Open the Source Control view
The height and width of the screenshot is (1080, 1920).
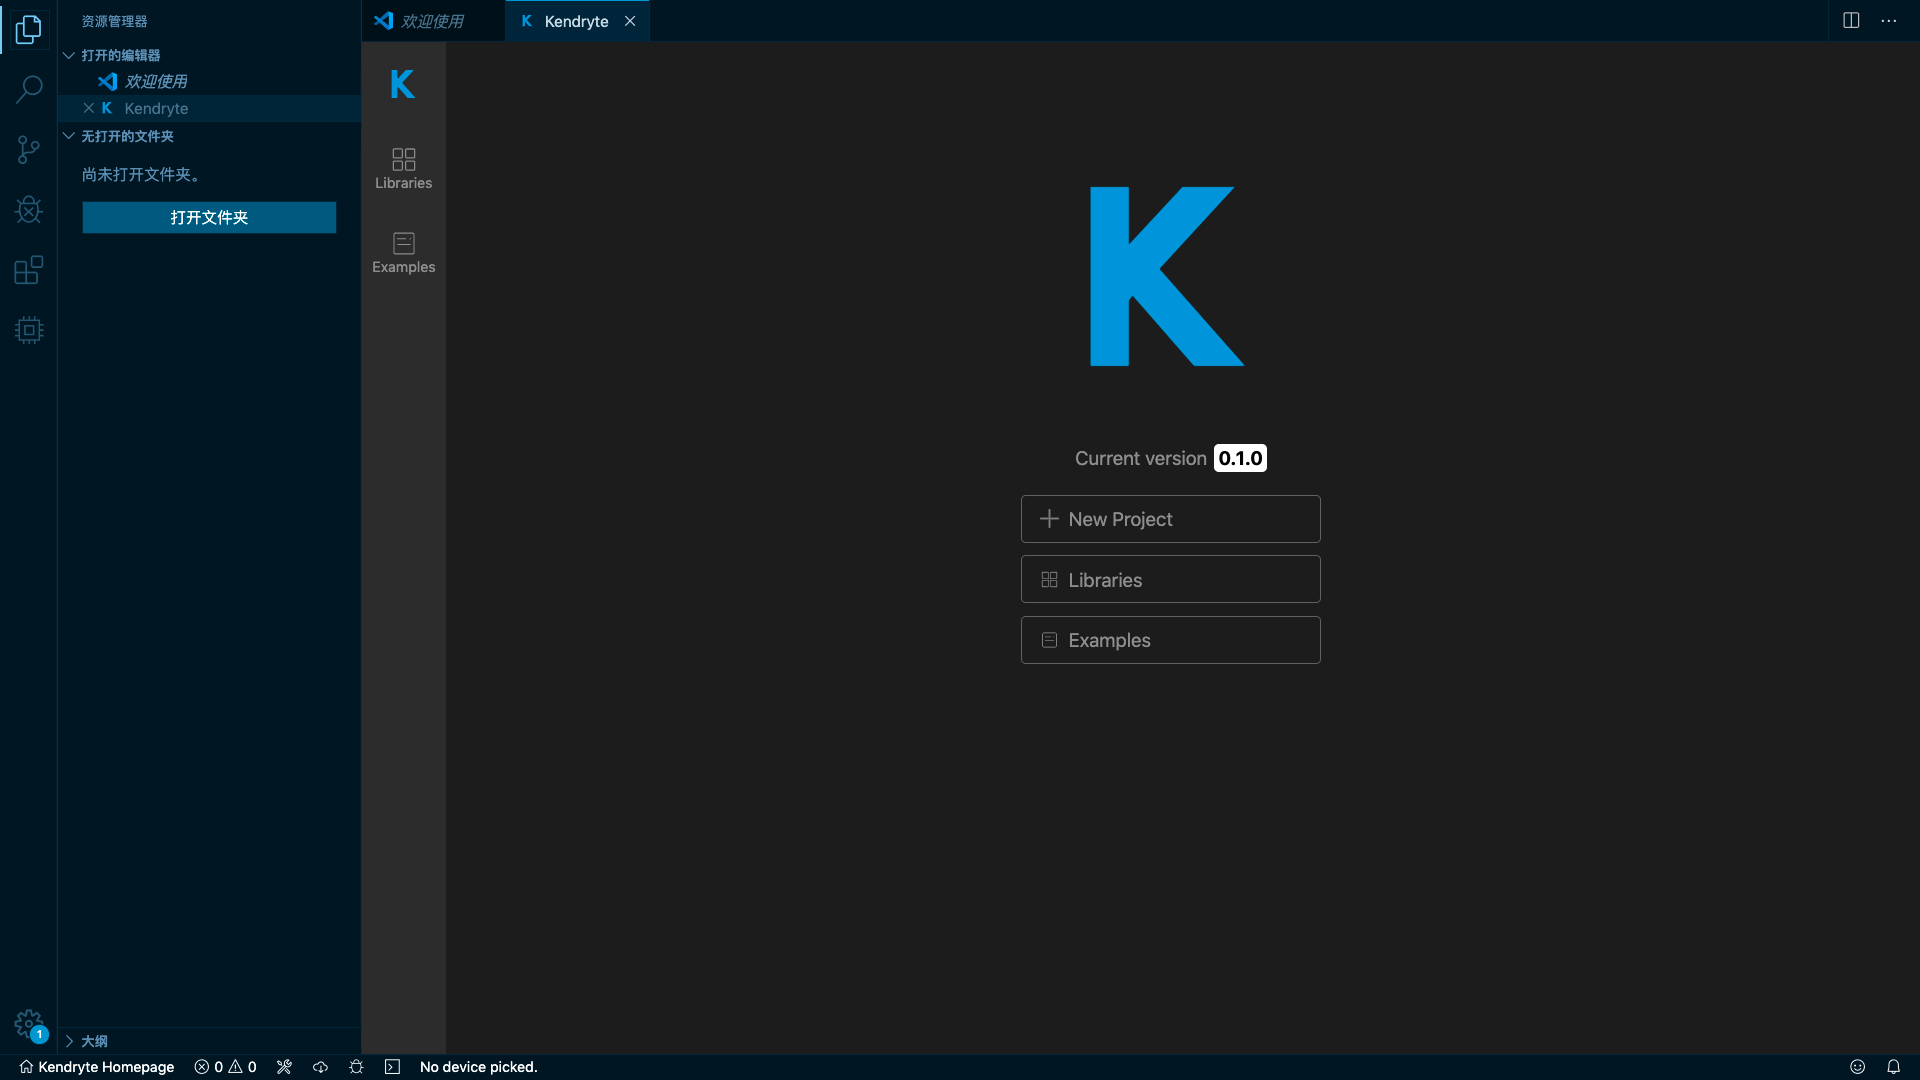click(x=29, y=150)
